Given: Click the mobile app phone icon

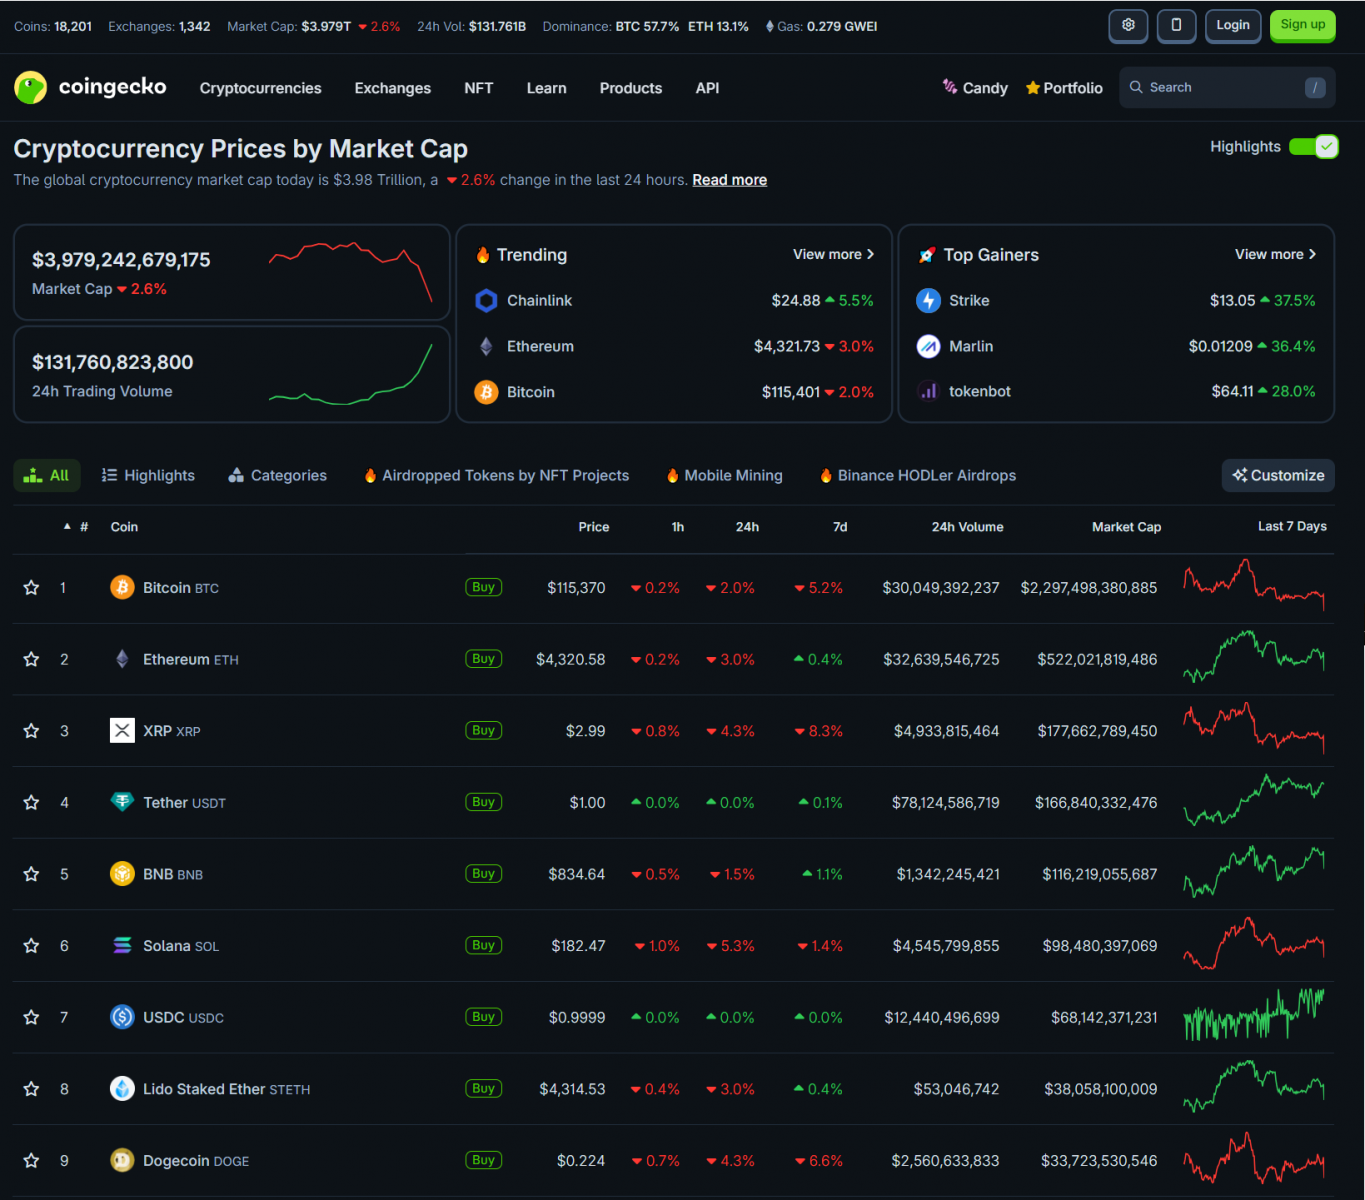Looking at the screenshot, I should coord(1176,25).
